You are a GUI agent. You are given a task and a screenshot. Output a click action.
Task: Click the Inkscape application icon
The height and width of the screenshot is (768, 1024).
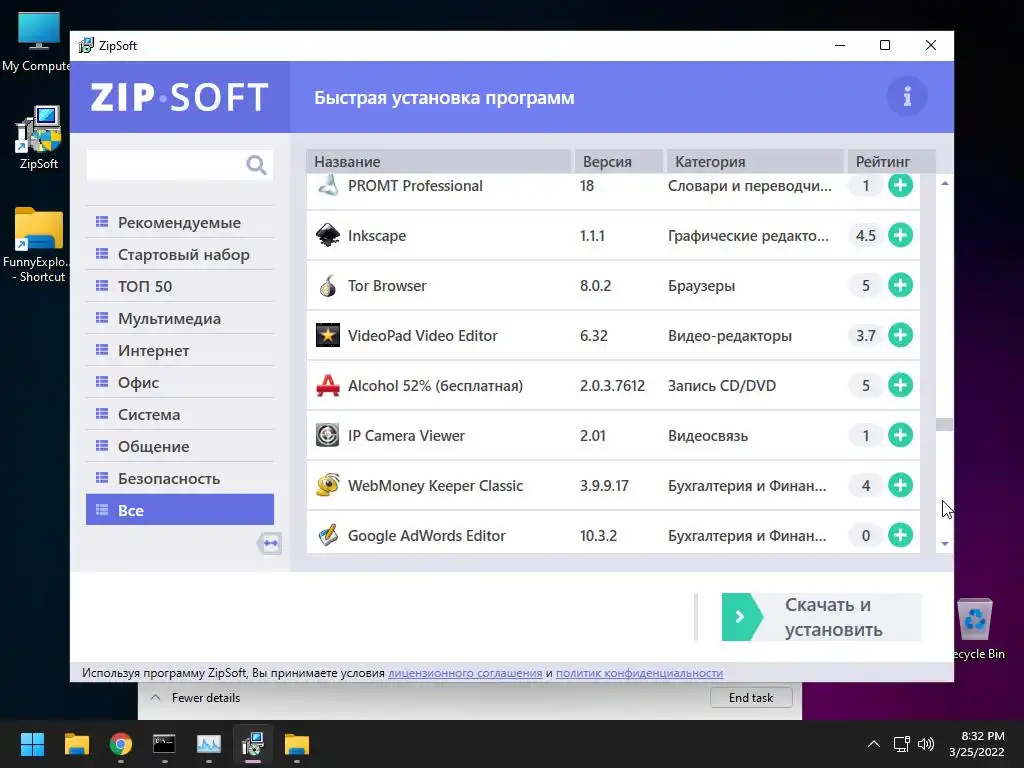(x=327, y=235)
